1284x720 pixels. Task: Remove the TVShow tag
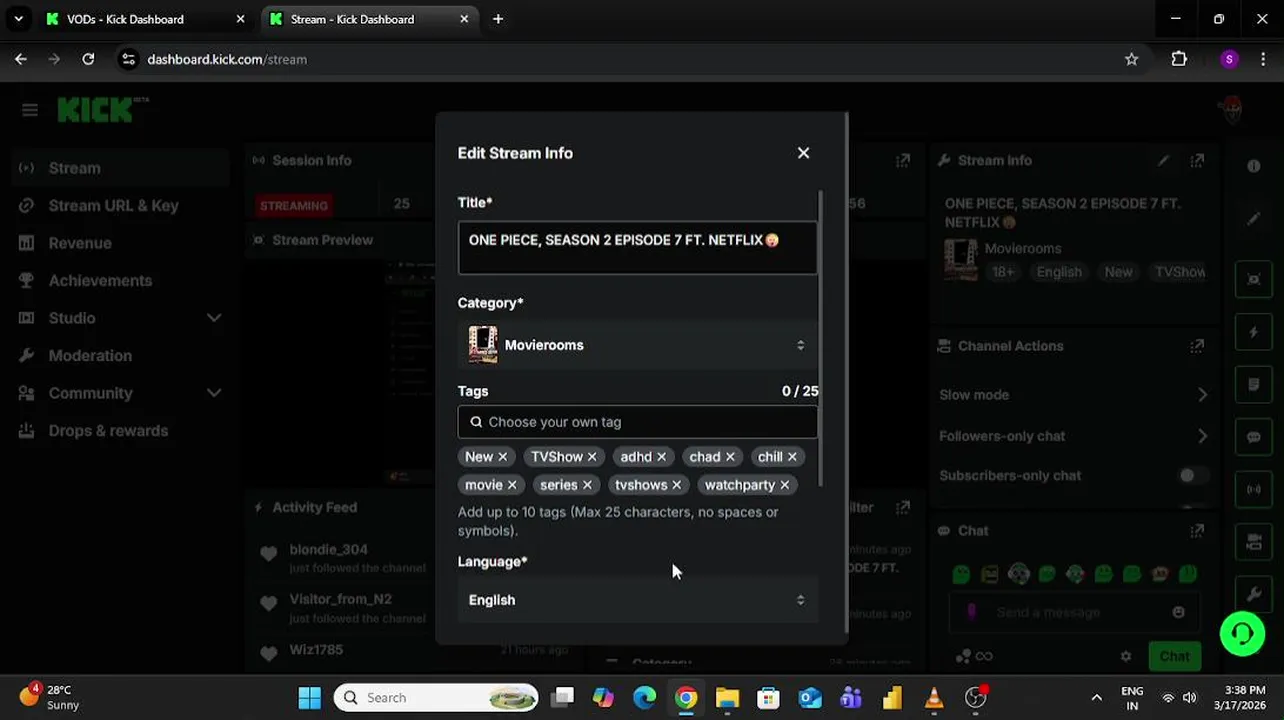point(592,457)
